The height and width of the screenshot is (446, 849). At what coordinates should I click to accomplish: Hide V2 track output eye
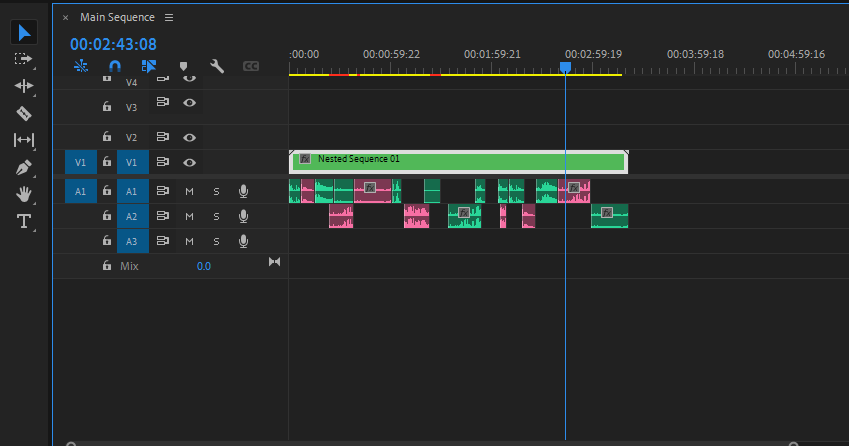tap(189, 137)
